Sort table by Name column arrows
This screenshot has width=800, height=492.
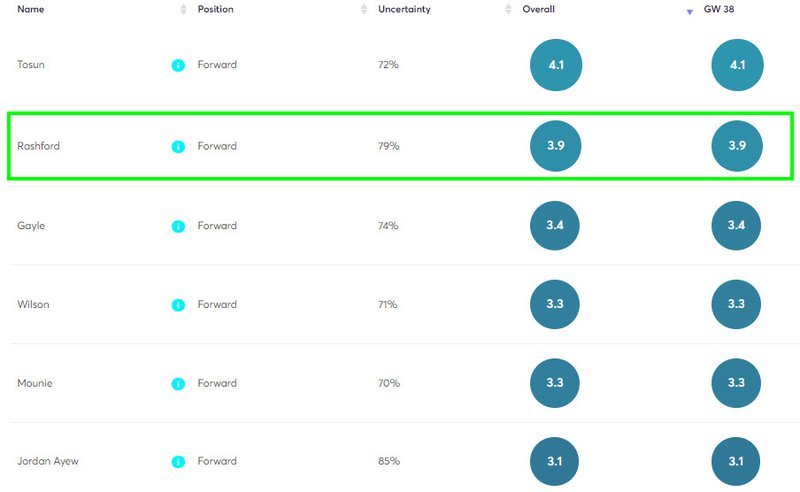click(183, 9)
